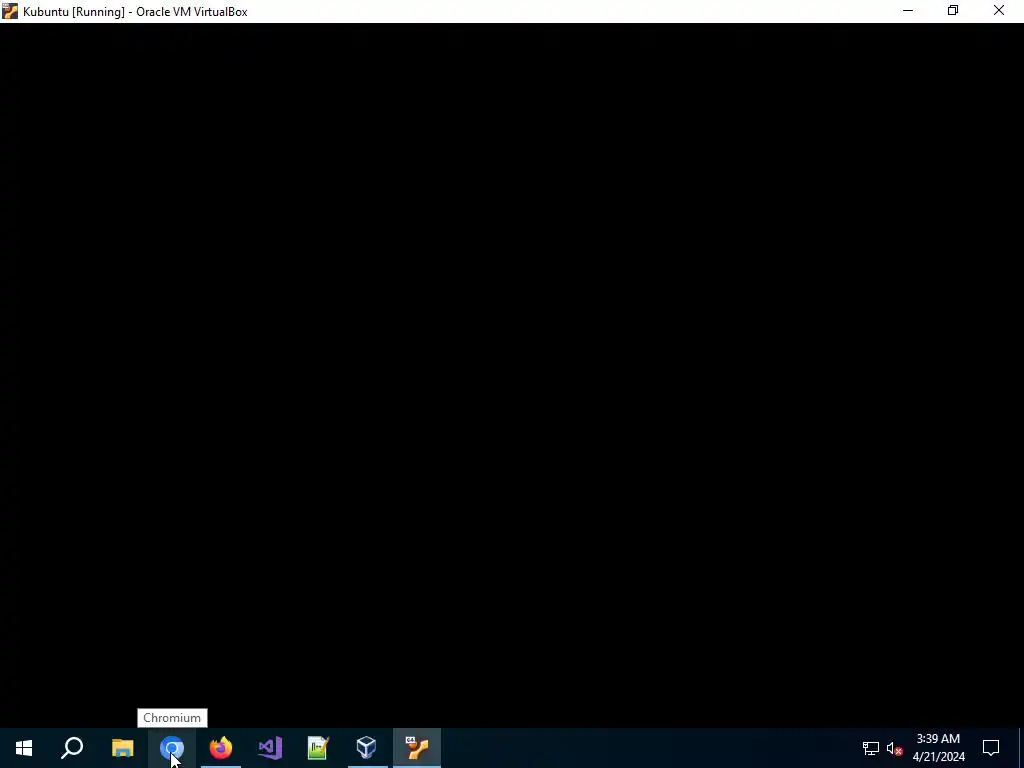
Task: Click the muted volume tray icon
Action: pyautogui.click(x=895, y=748)
